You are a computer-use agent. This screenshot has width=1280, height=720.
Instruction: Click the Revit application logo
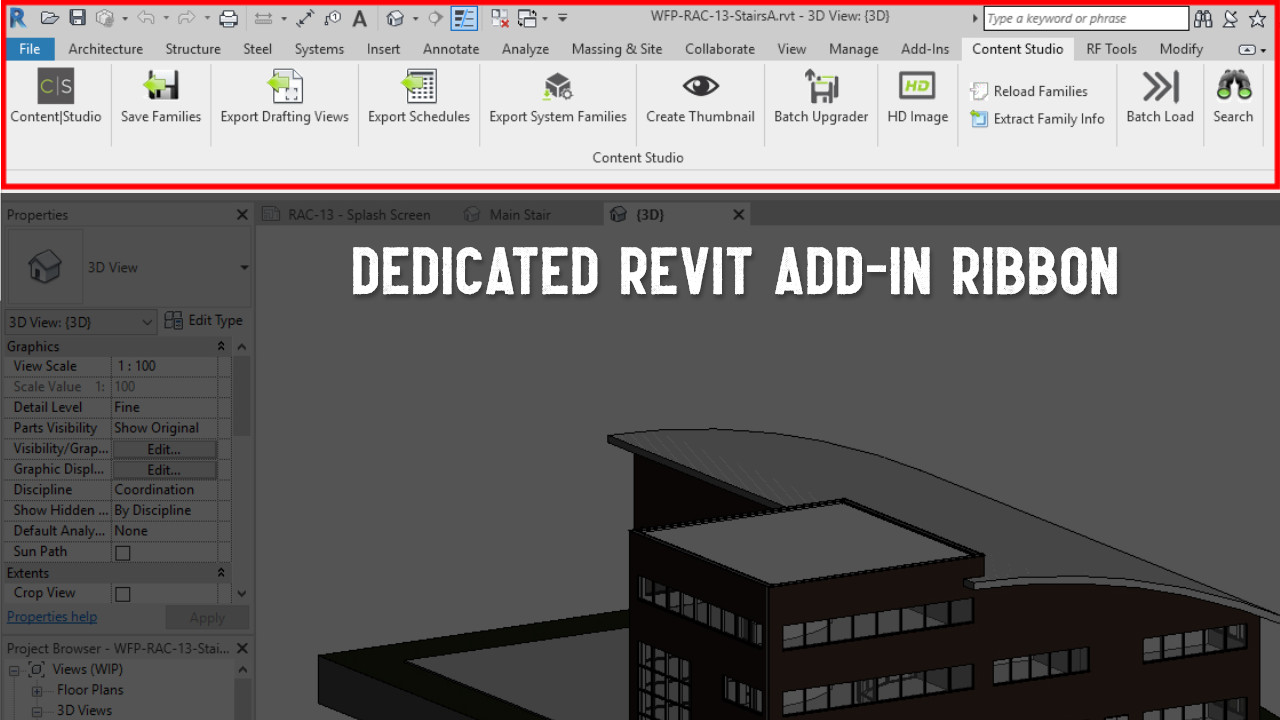pyautogui.click(x=17, y=17)
